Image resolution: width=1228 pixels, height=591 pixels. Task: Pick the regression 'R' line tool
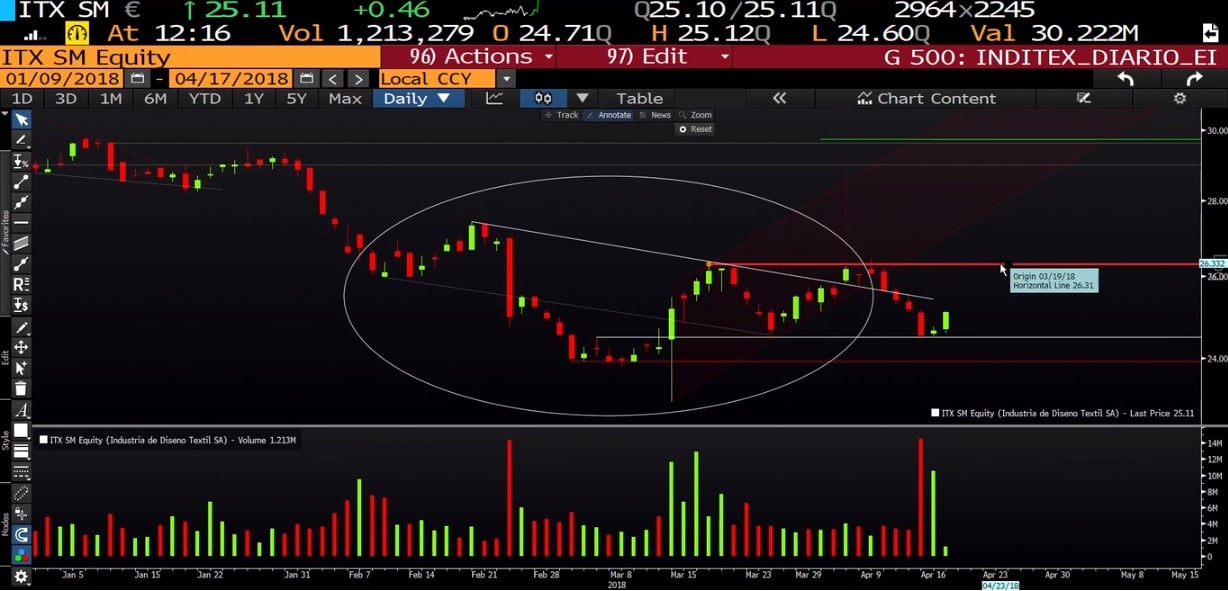coord(21,285)
